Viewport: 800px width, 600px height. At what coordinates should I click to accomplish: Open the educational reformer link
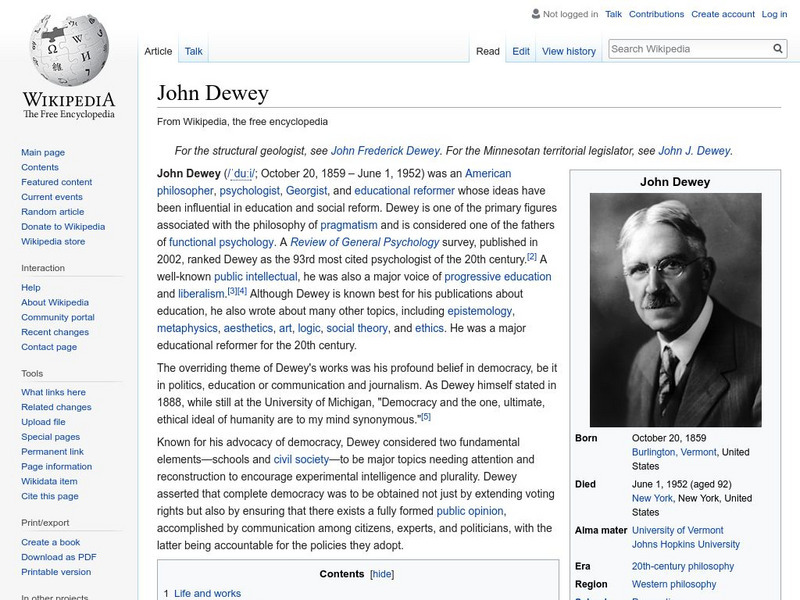click(404, 190)
